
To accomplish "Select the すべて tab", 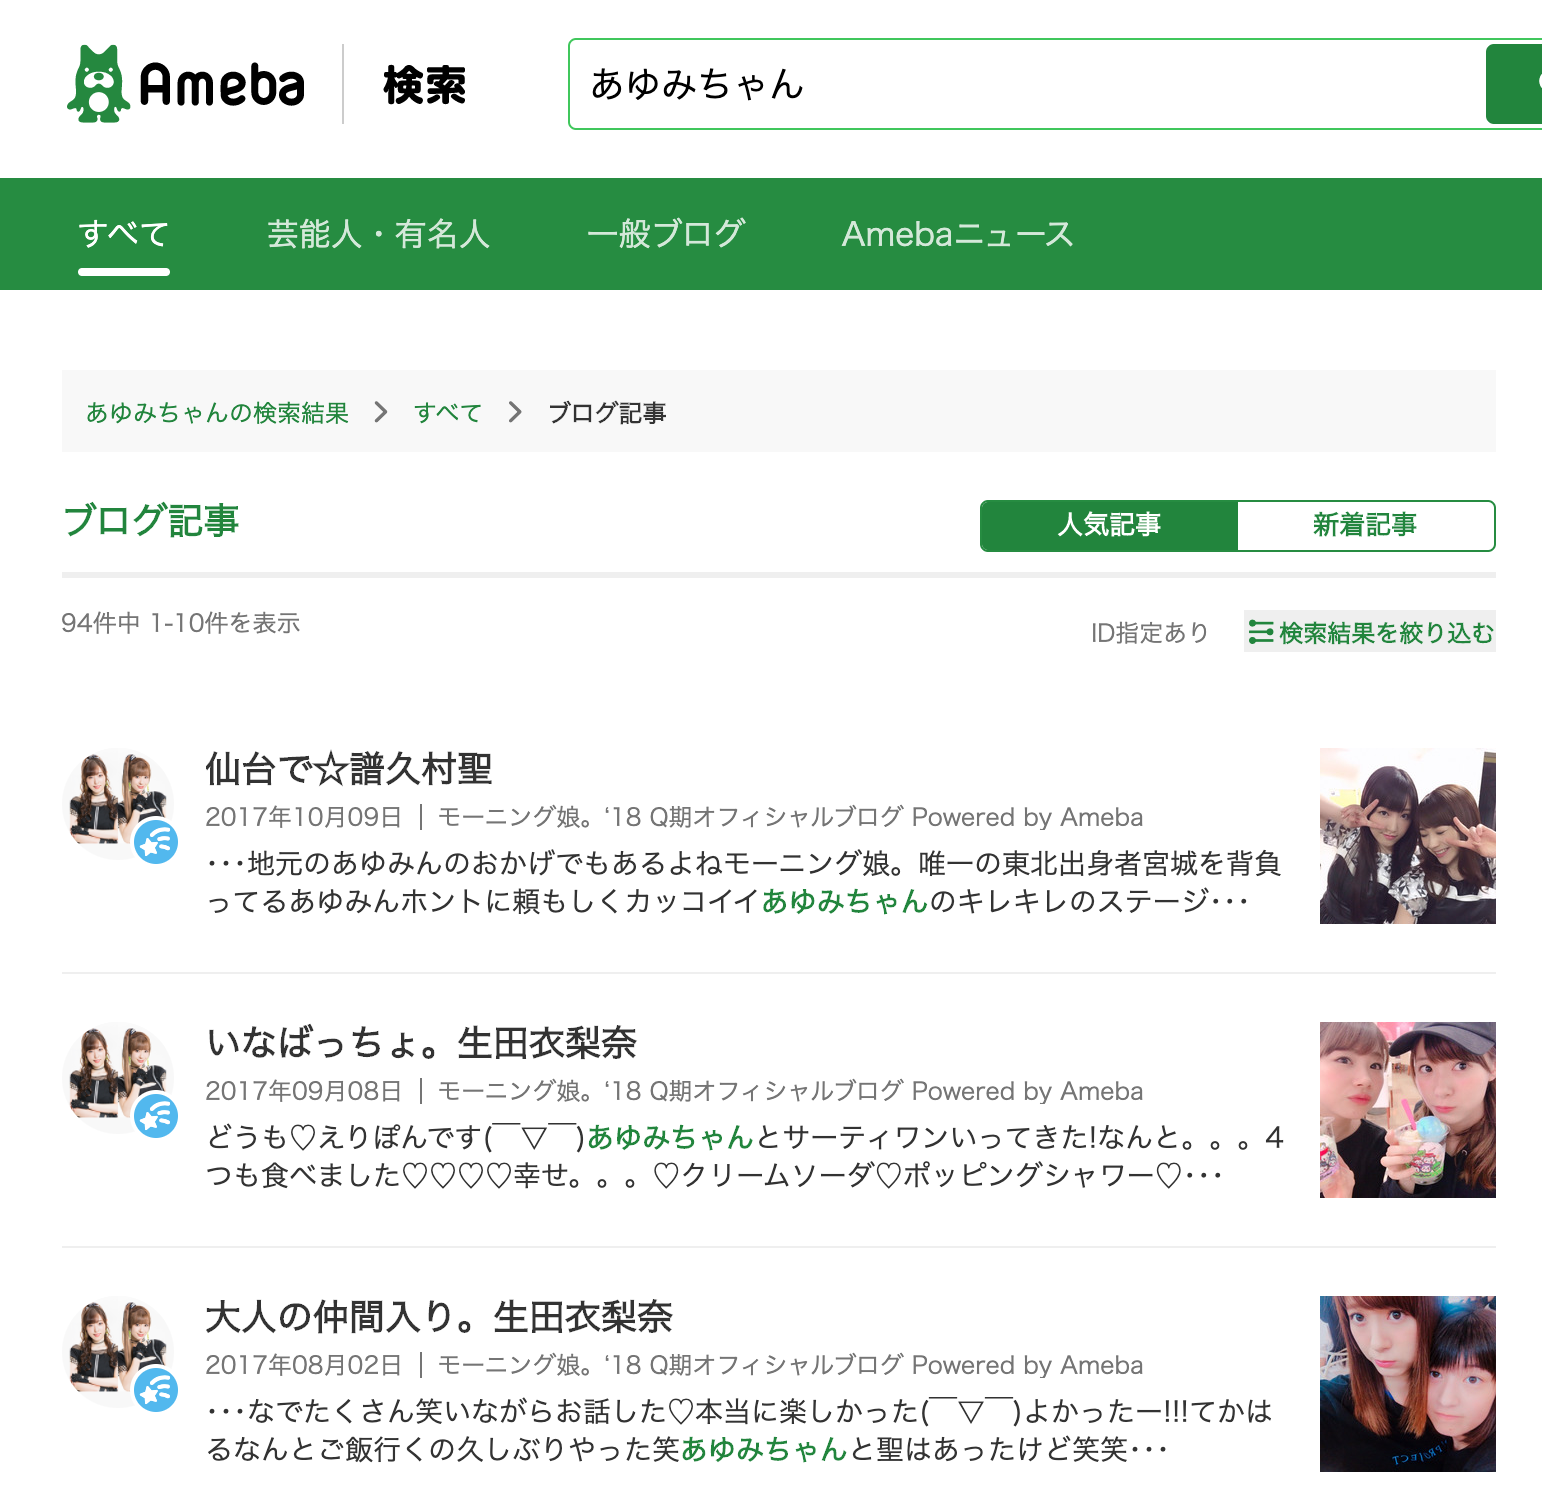I will click(x=124, y=234).
